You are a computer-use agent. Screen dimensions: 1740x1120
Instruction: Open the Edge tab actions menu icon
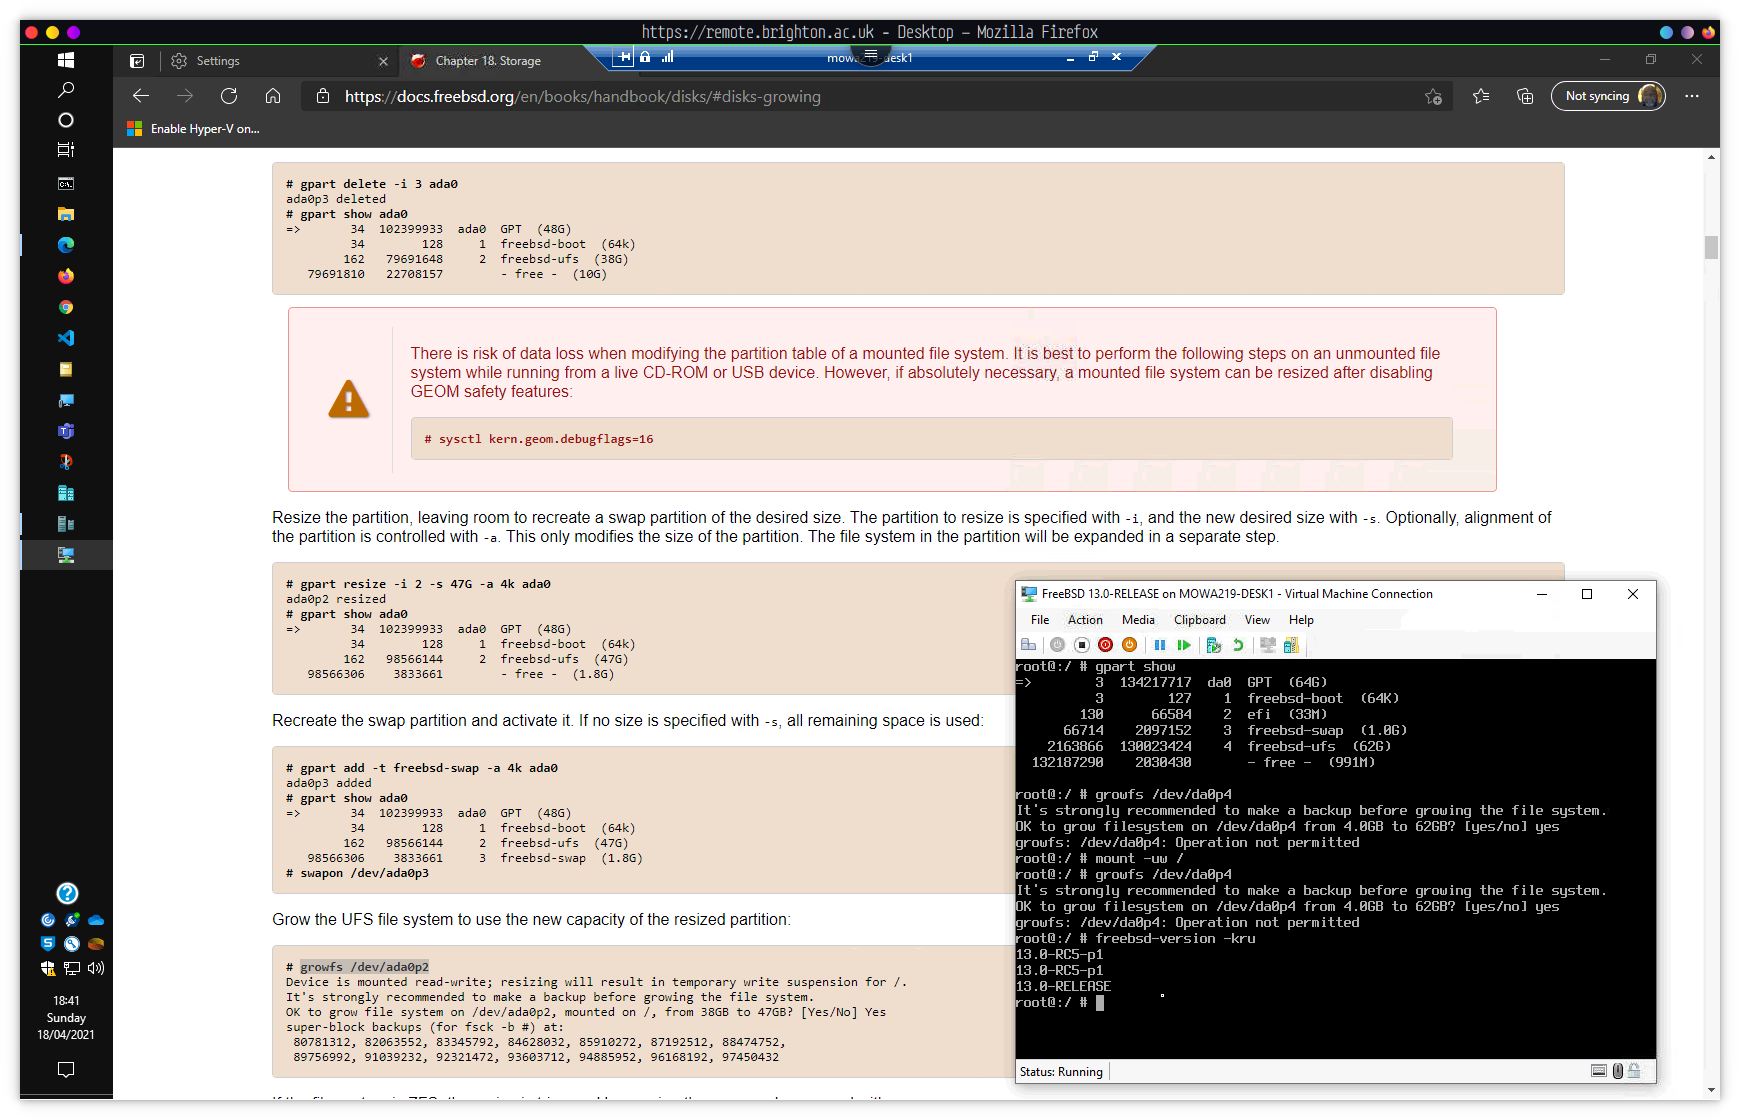point(137,61)
